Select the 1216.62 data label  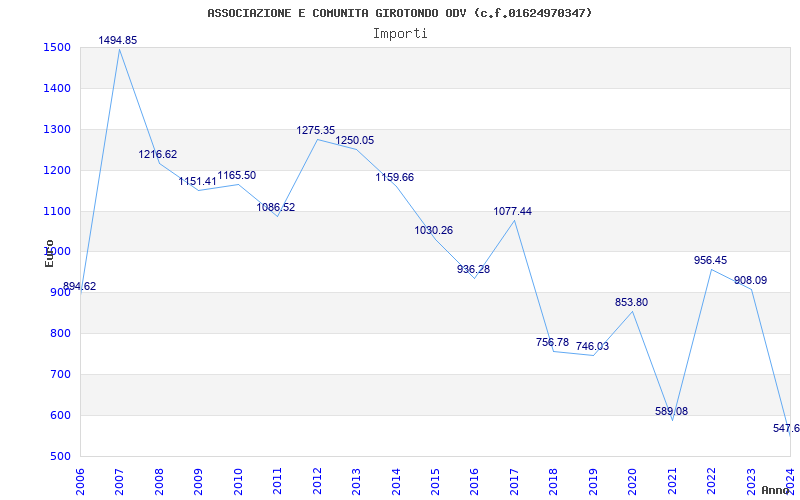click(158, 154)
